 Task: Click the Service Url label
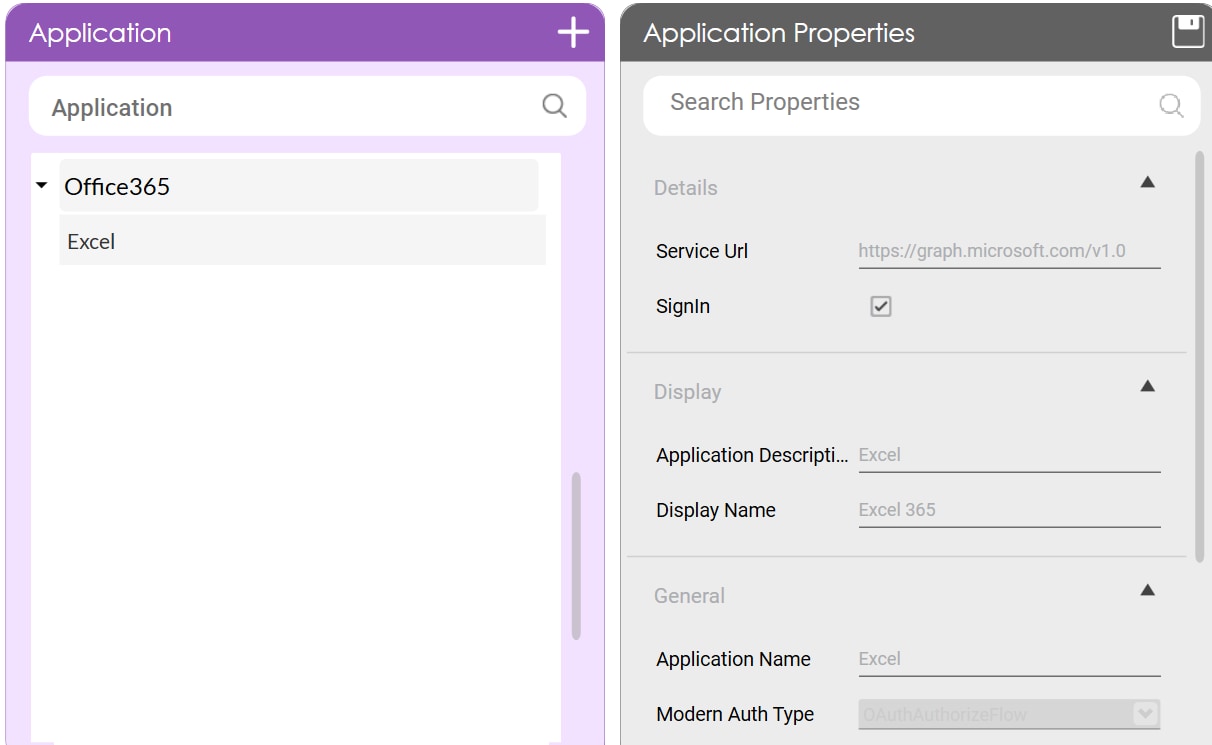tap(702, 251)
